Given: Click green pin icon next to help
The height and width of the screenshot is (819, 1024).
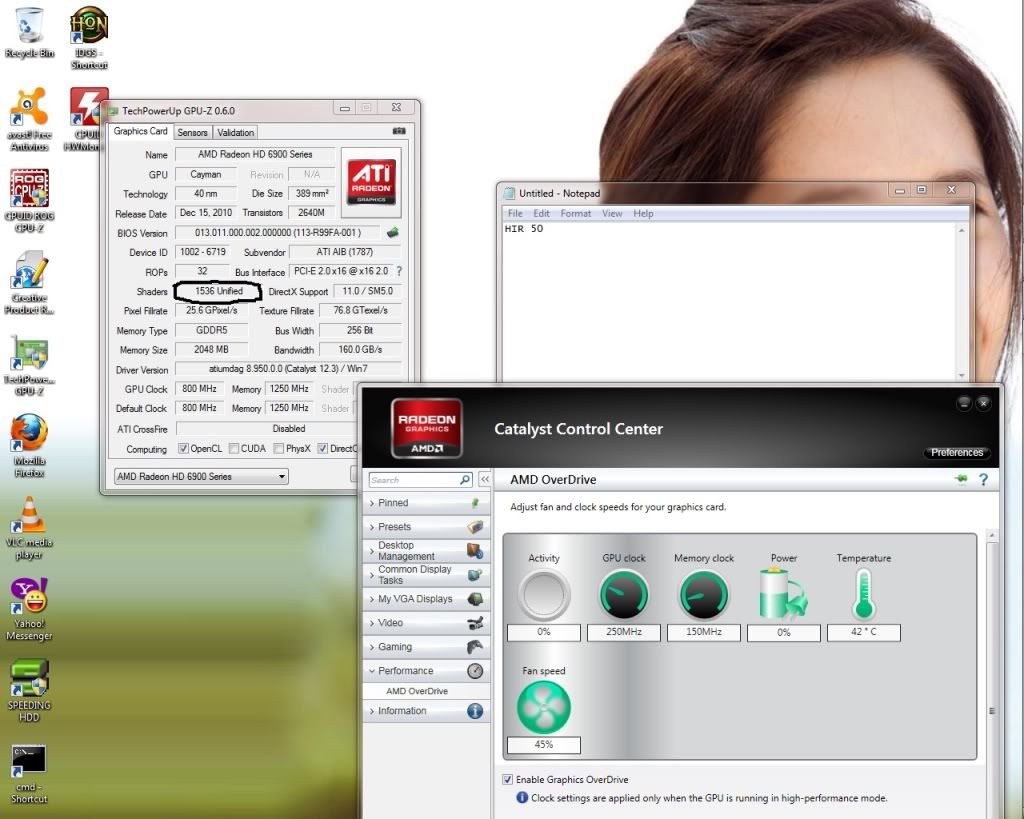Looking at the screenshot, I should coord(961,479).
